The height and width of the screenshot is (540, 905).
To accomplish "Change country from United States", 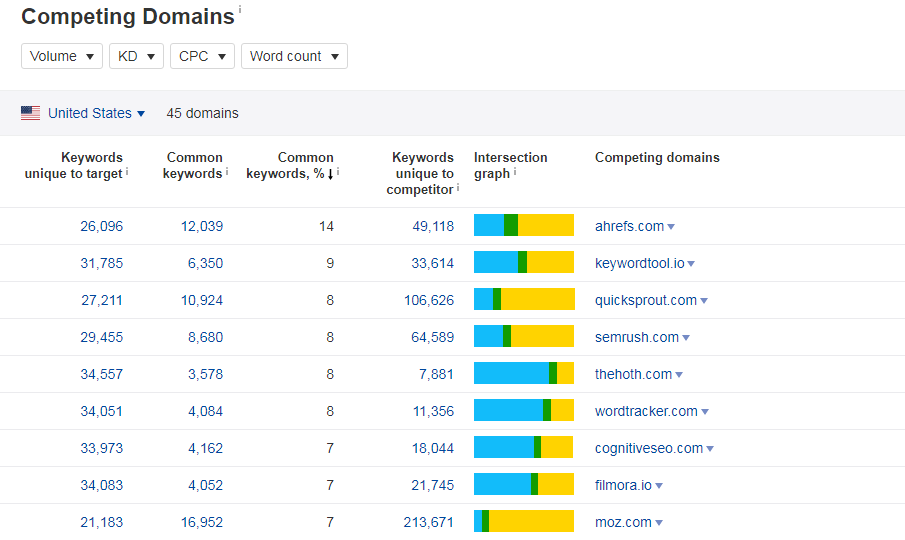I will coord(96,113).
